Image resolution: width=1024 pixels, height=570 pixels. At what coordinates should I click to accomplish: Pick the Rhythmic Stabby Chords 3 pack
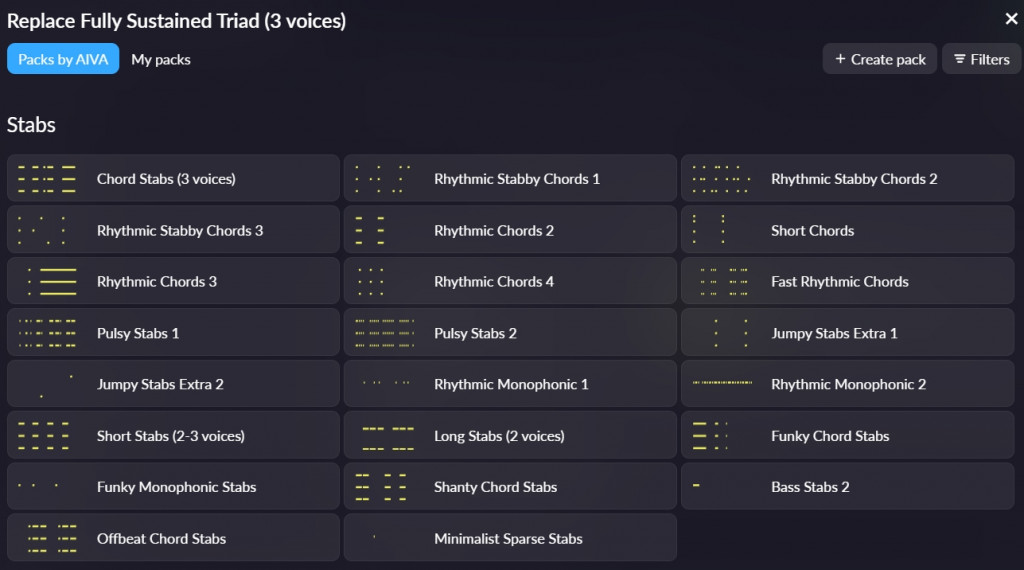pos(173,230)
